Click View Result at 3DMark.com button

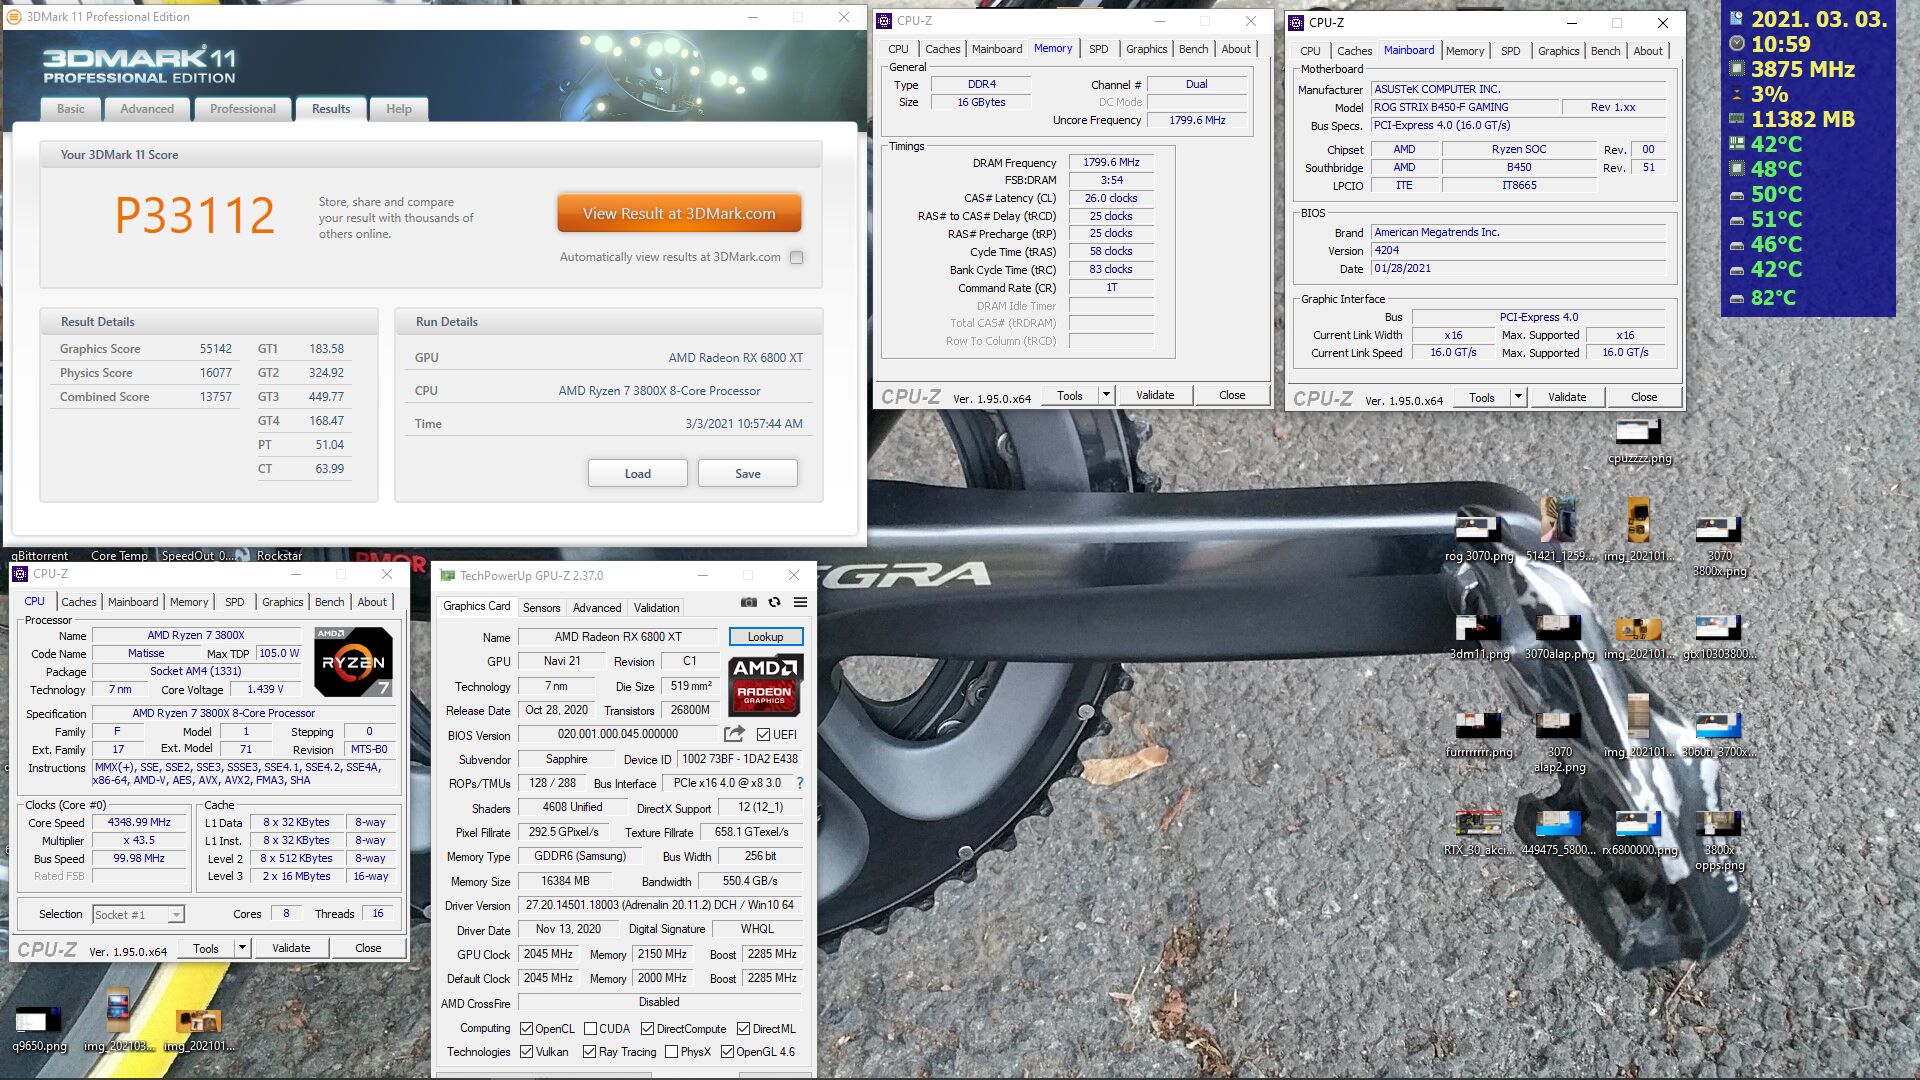tap(679, 213)
